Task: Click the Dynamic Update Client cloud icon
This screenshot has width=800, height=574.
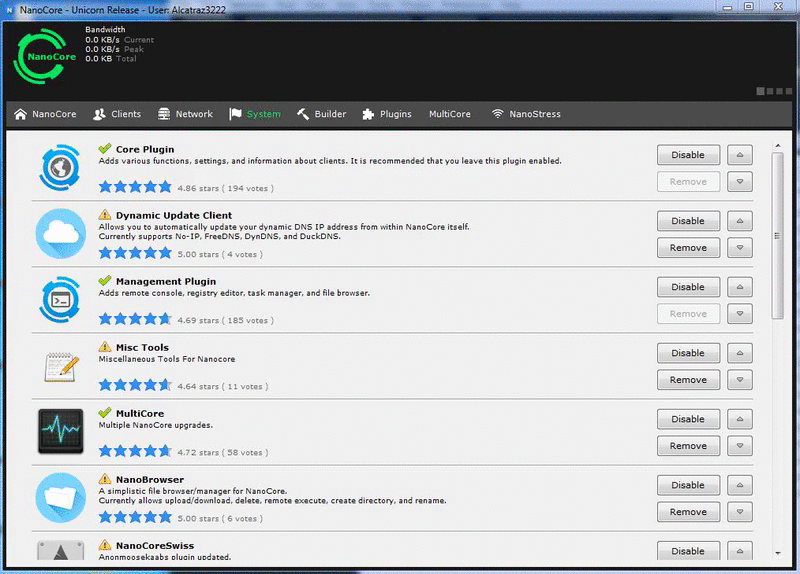Action: [x=61, y=233]
